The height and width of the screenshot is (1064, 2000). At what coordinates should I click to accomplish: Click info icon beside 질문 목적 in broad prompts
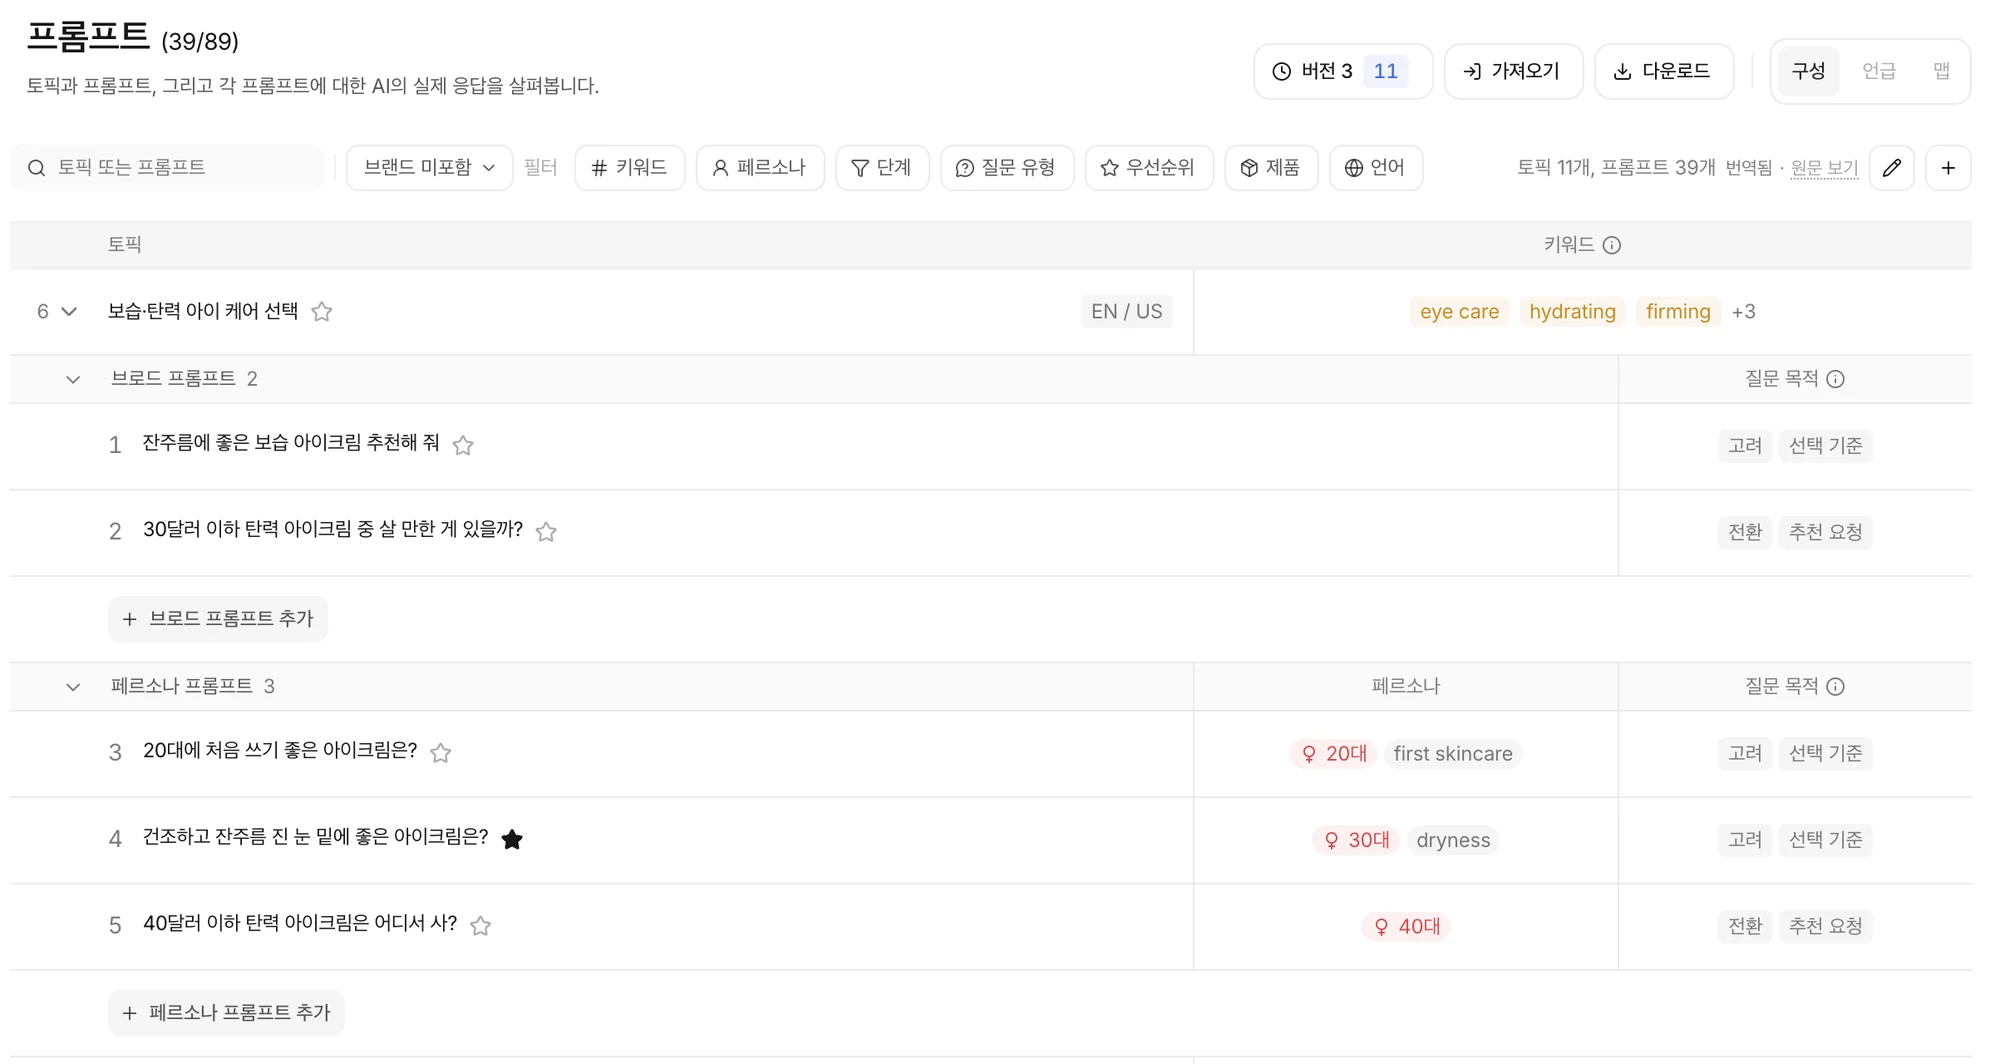tap(1835, 379)
